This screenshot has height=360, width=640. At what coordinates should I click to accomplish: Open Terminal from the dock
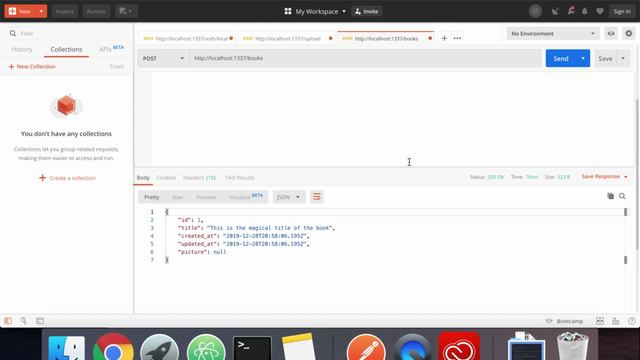252,349
